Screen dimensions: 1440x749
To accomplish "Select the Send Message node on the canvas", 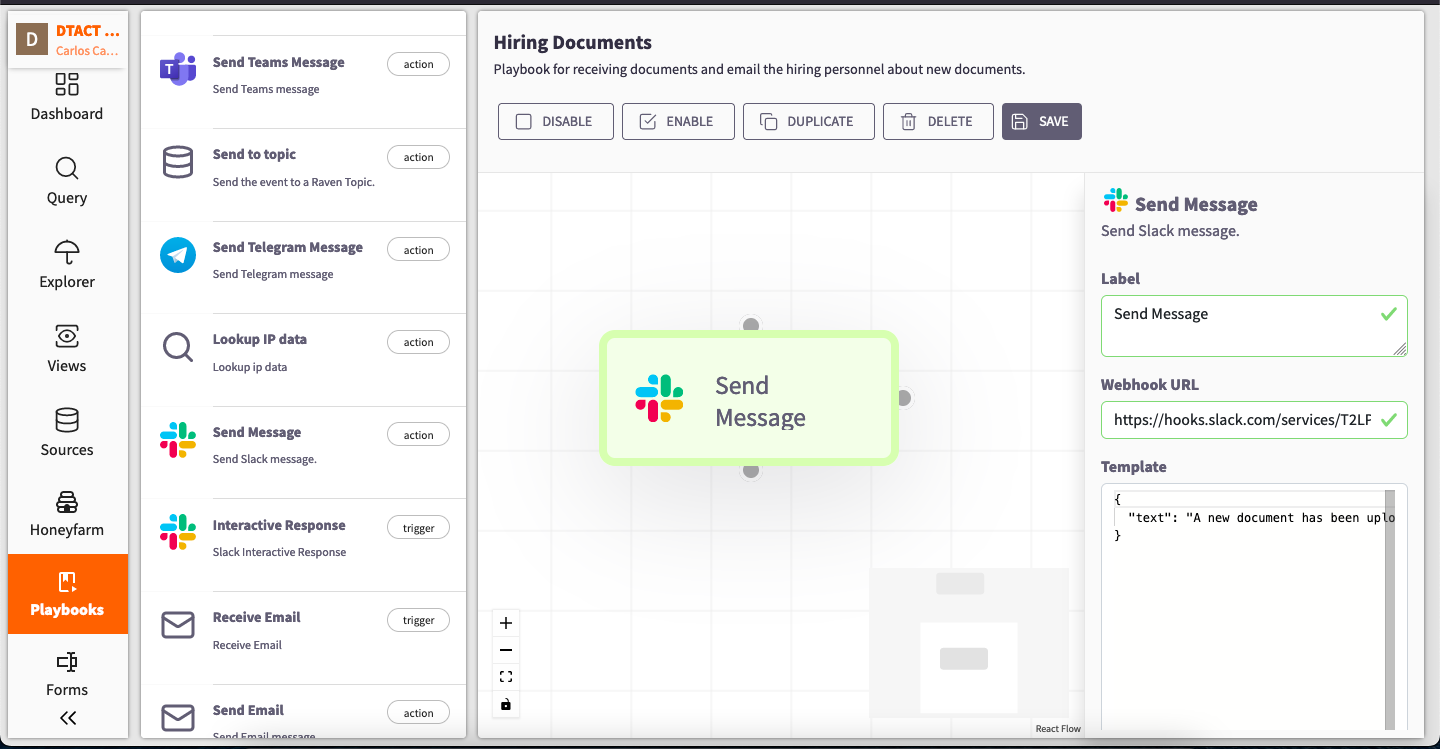I will [x=749, y=398].
